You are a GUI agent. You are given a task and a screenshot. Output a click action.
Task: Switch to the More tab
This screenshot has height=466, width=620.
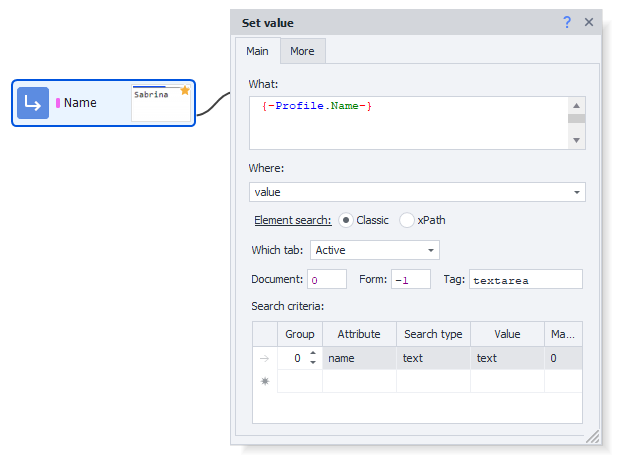[302, 51]
